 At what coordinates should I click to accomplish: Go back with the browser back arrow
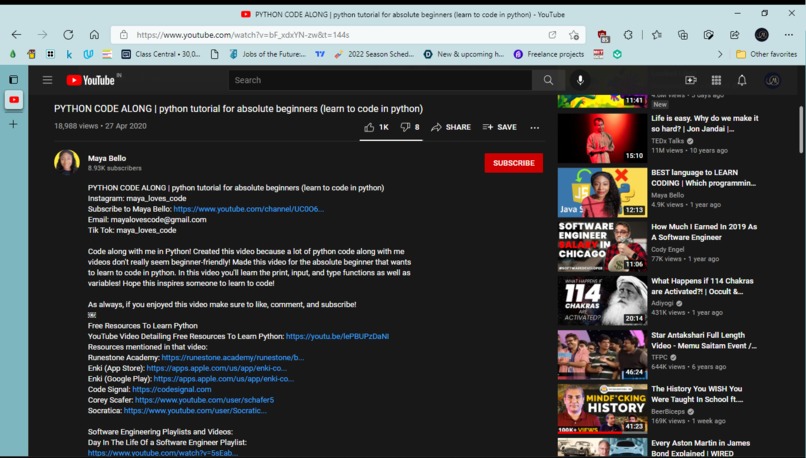tap(16, 35)
